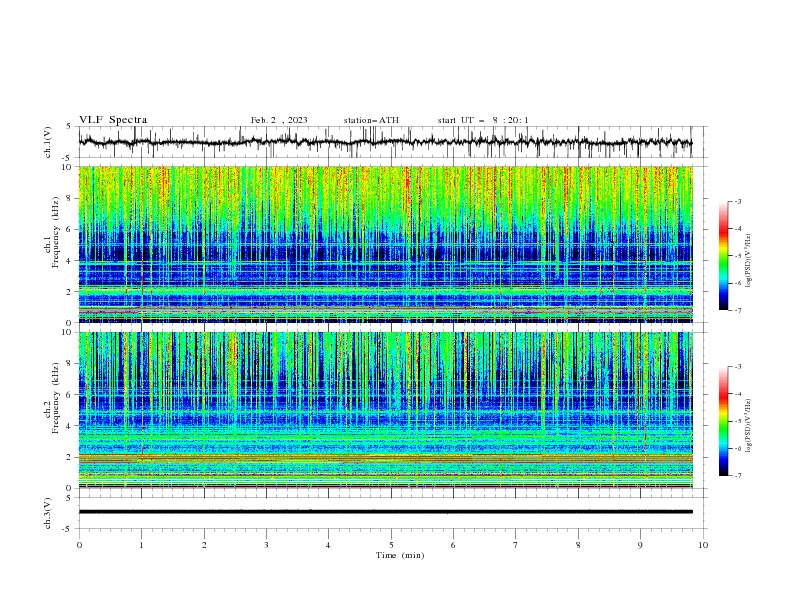Click the time axis tick label '1'
792x612 pixels.
pos(141,545)
